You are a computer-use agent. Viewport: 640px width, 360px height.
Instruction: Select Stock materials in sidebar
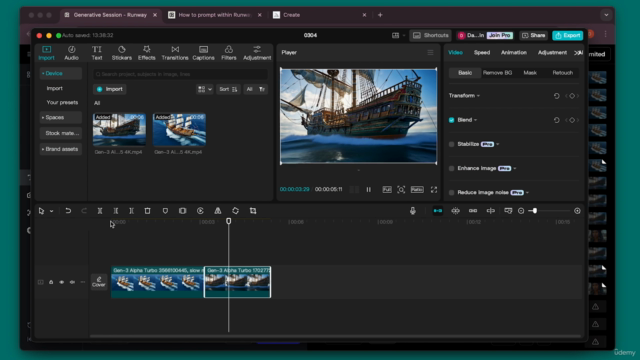coord(60,133)
